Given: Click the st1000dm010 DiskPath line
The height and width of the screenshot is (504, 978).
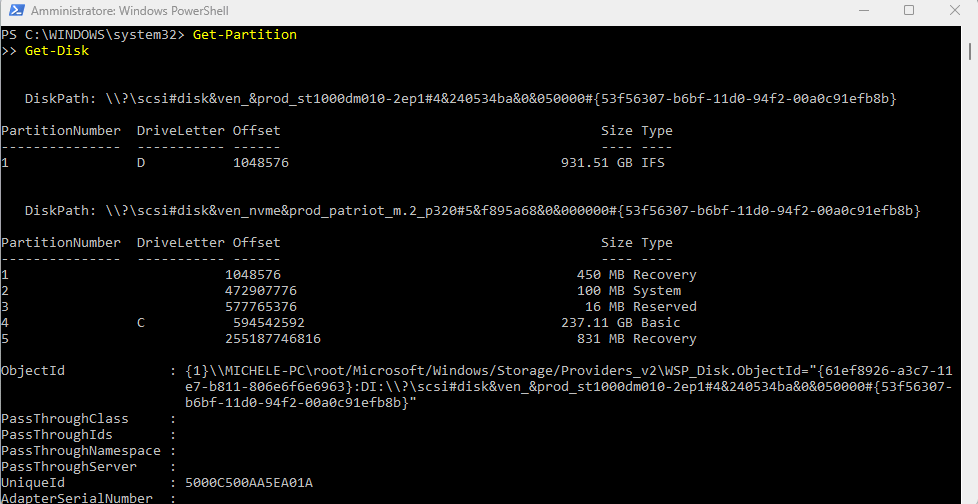Looking at the screenshot, I should [x=460, y=99].
